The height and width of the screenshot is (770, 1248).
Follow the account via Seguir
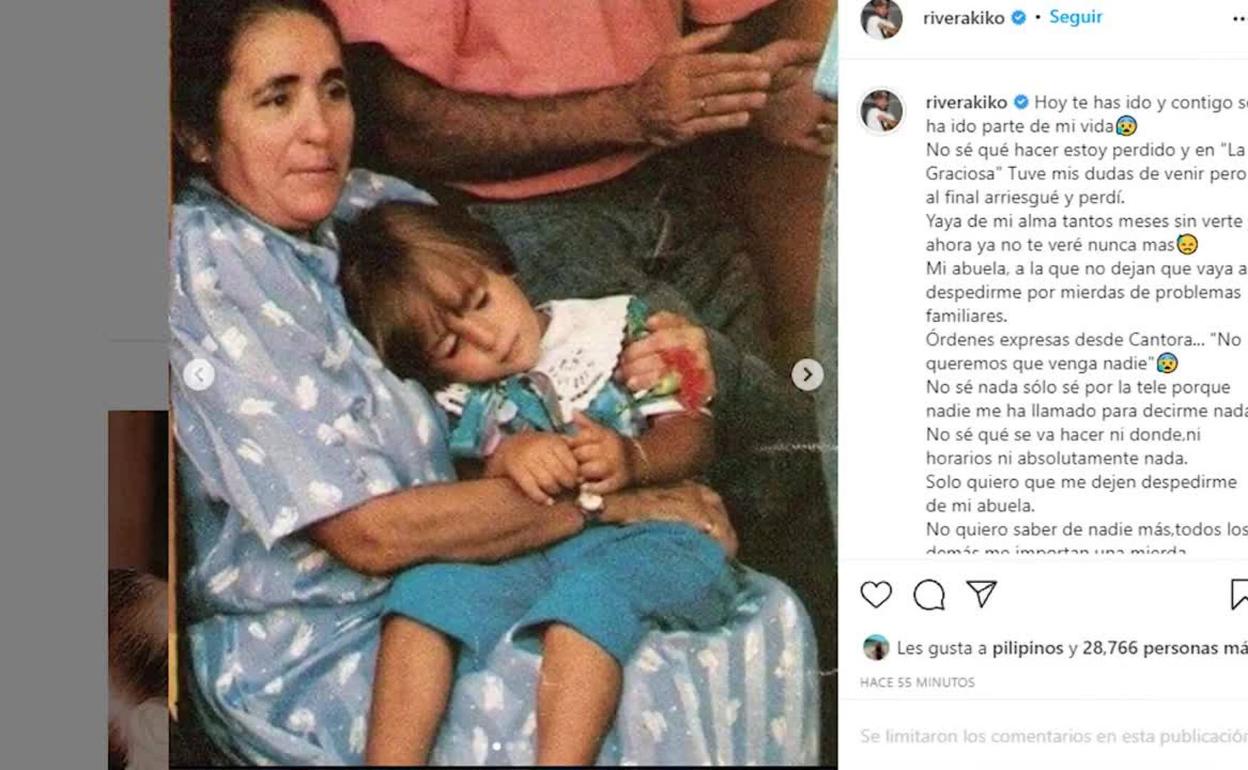pos(1076,17)
